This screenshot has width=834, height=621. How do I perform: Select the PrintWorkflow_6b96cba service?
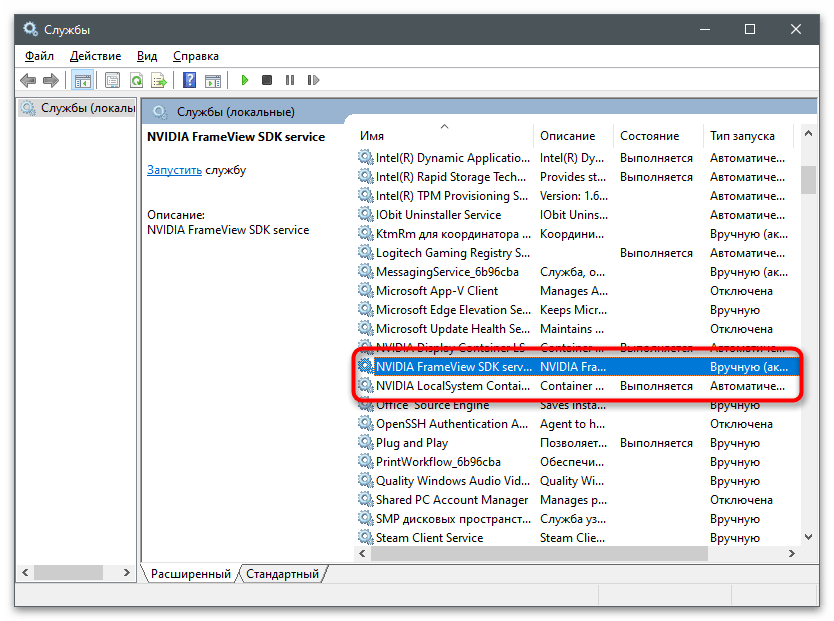coord(578,462)
